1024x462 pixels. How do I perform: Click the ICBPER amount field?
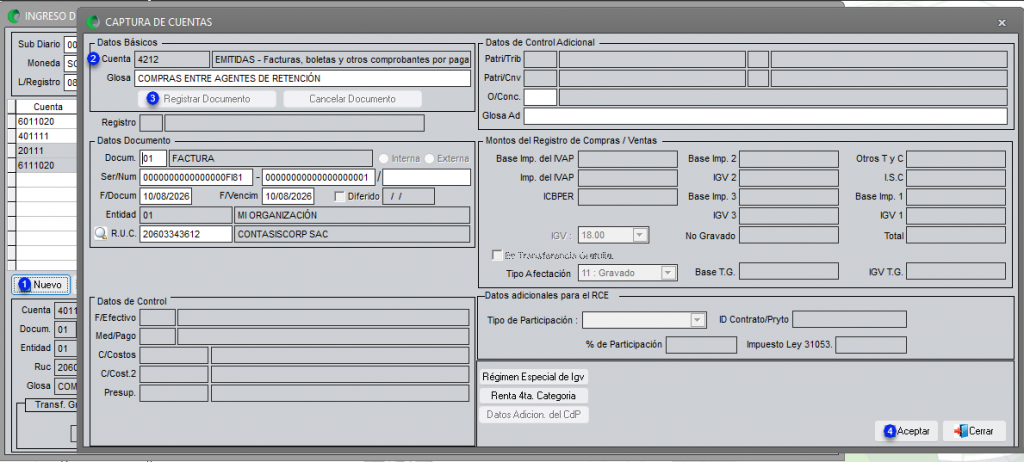[x=628, y=197]
